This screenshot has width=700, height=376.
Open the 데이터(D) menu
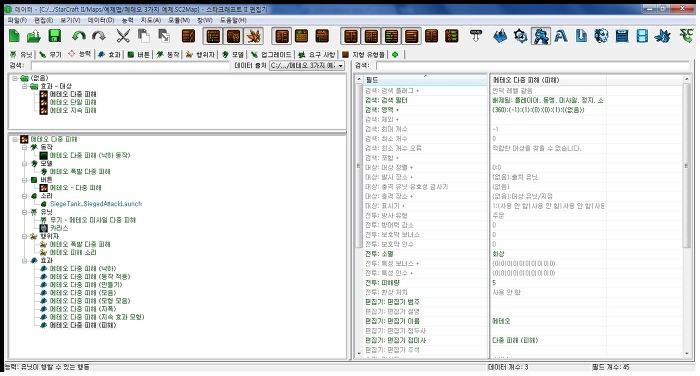[101, 20]
